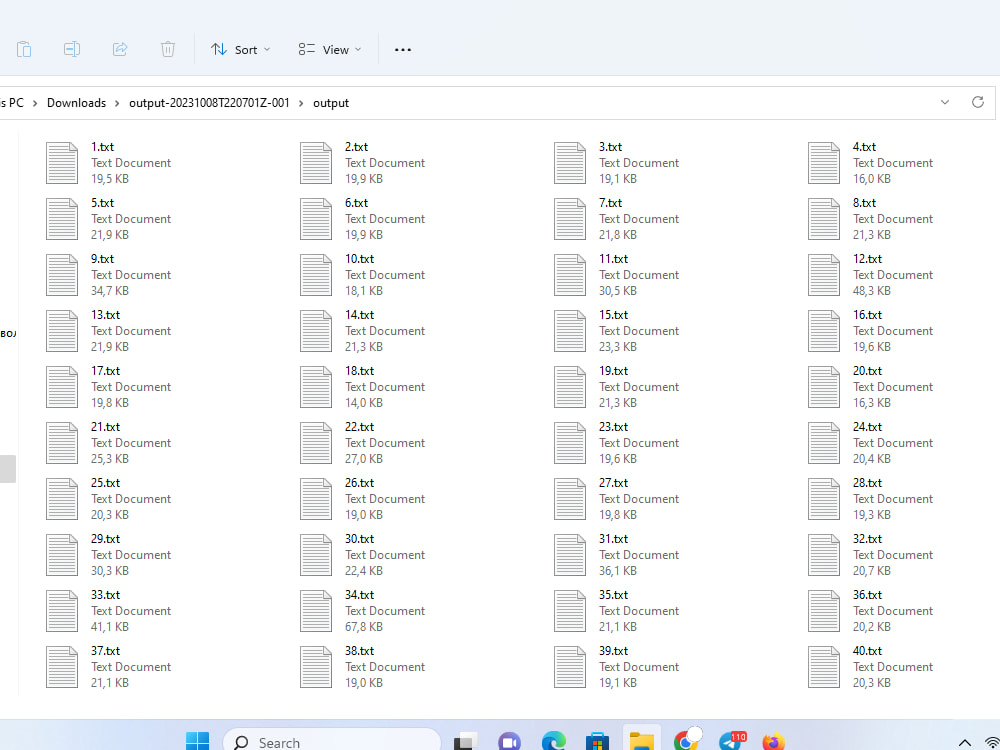Click the file name 39.txt
Image resolution: width=1000 pixels, height=750 pixels.
tap(613, 652)
